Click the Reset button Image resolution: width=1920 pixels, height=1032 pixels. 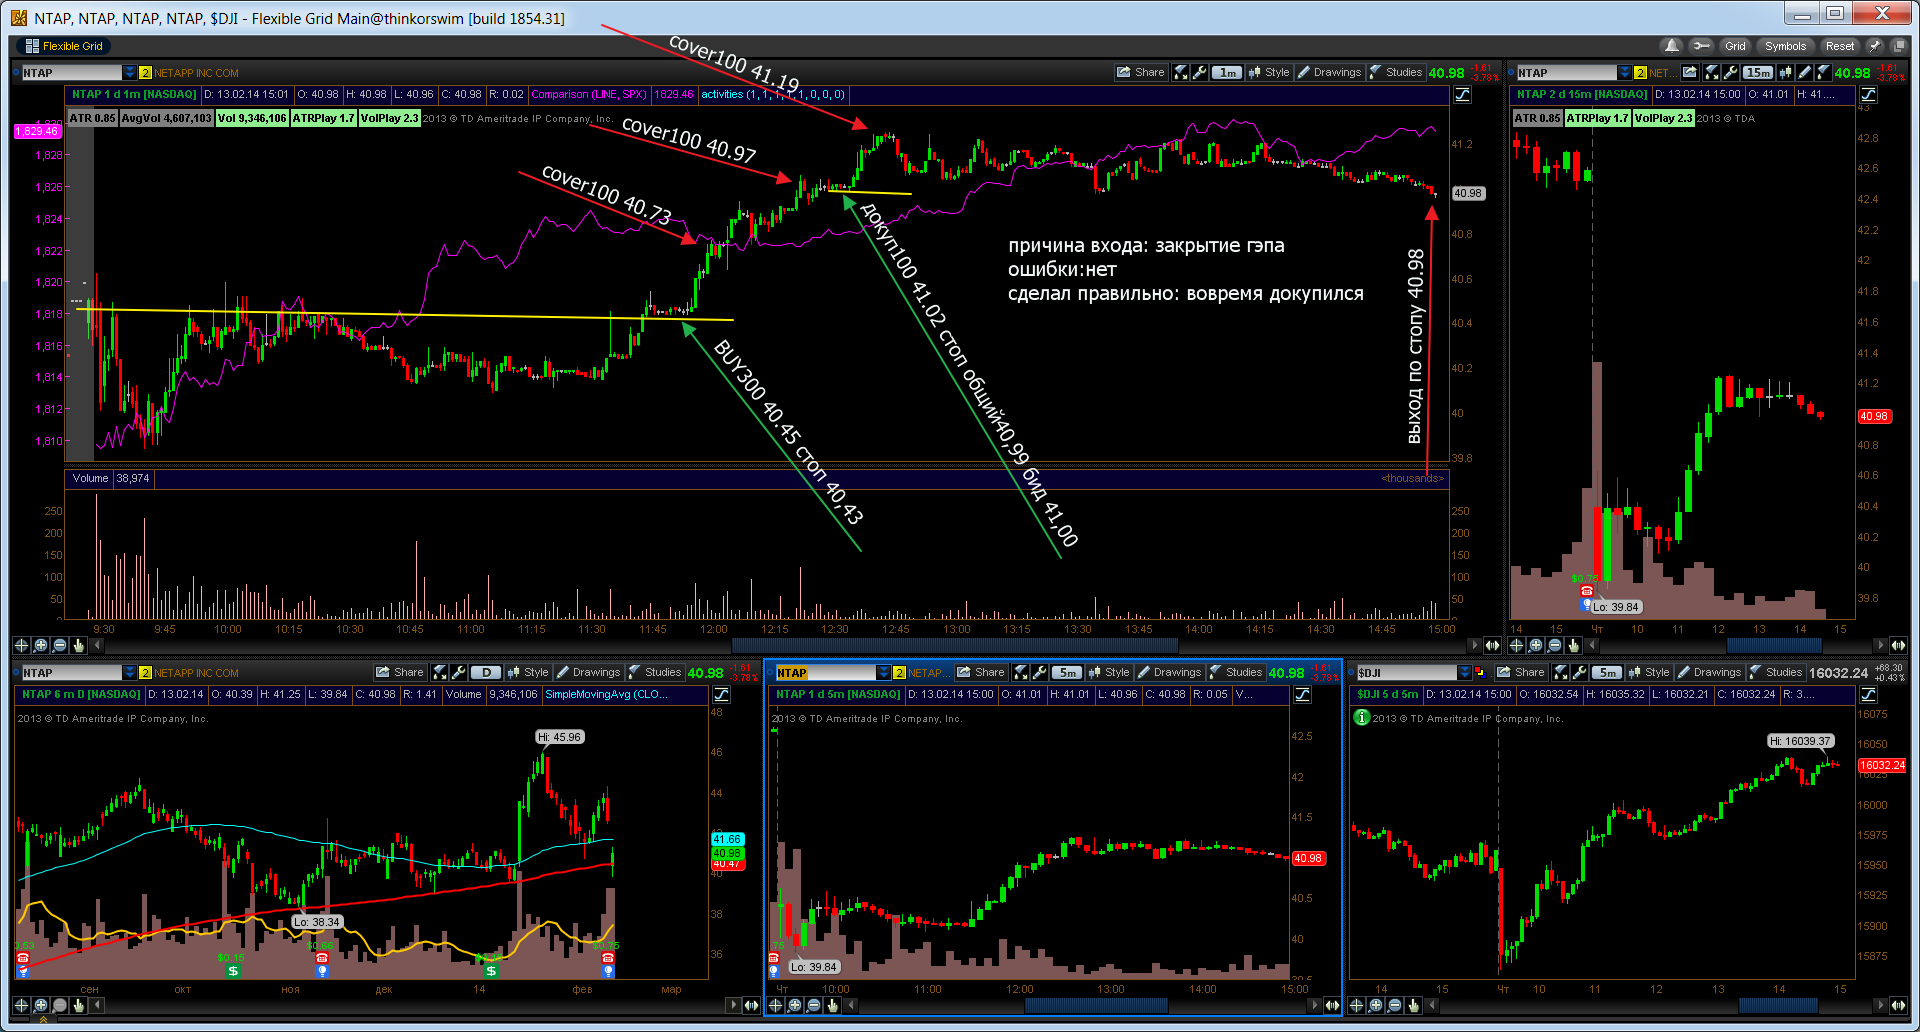[x=1839, y=46]
